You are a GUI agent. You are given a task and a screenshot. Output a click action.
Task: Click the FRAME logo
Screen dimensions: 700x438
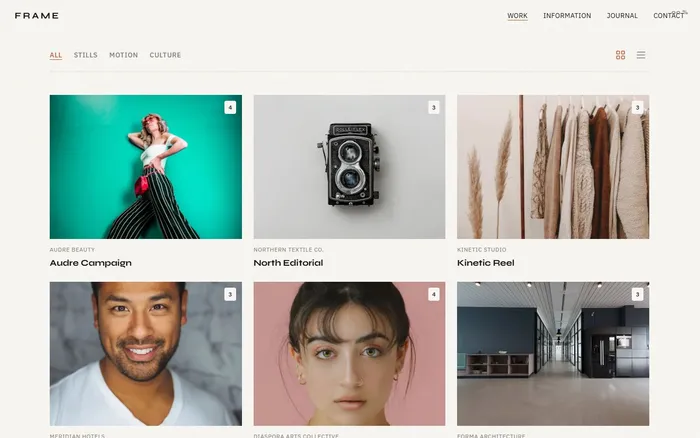37,16
